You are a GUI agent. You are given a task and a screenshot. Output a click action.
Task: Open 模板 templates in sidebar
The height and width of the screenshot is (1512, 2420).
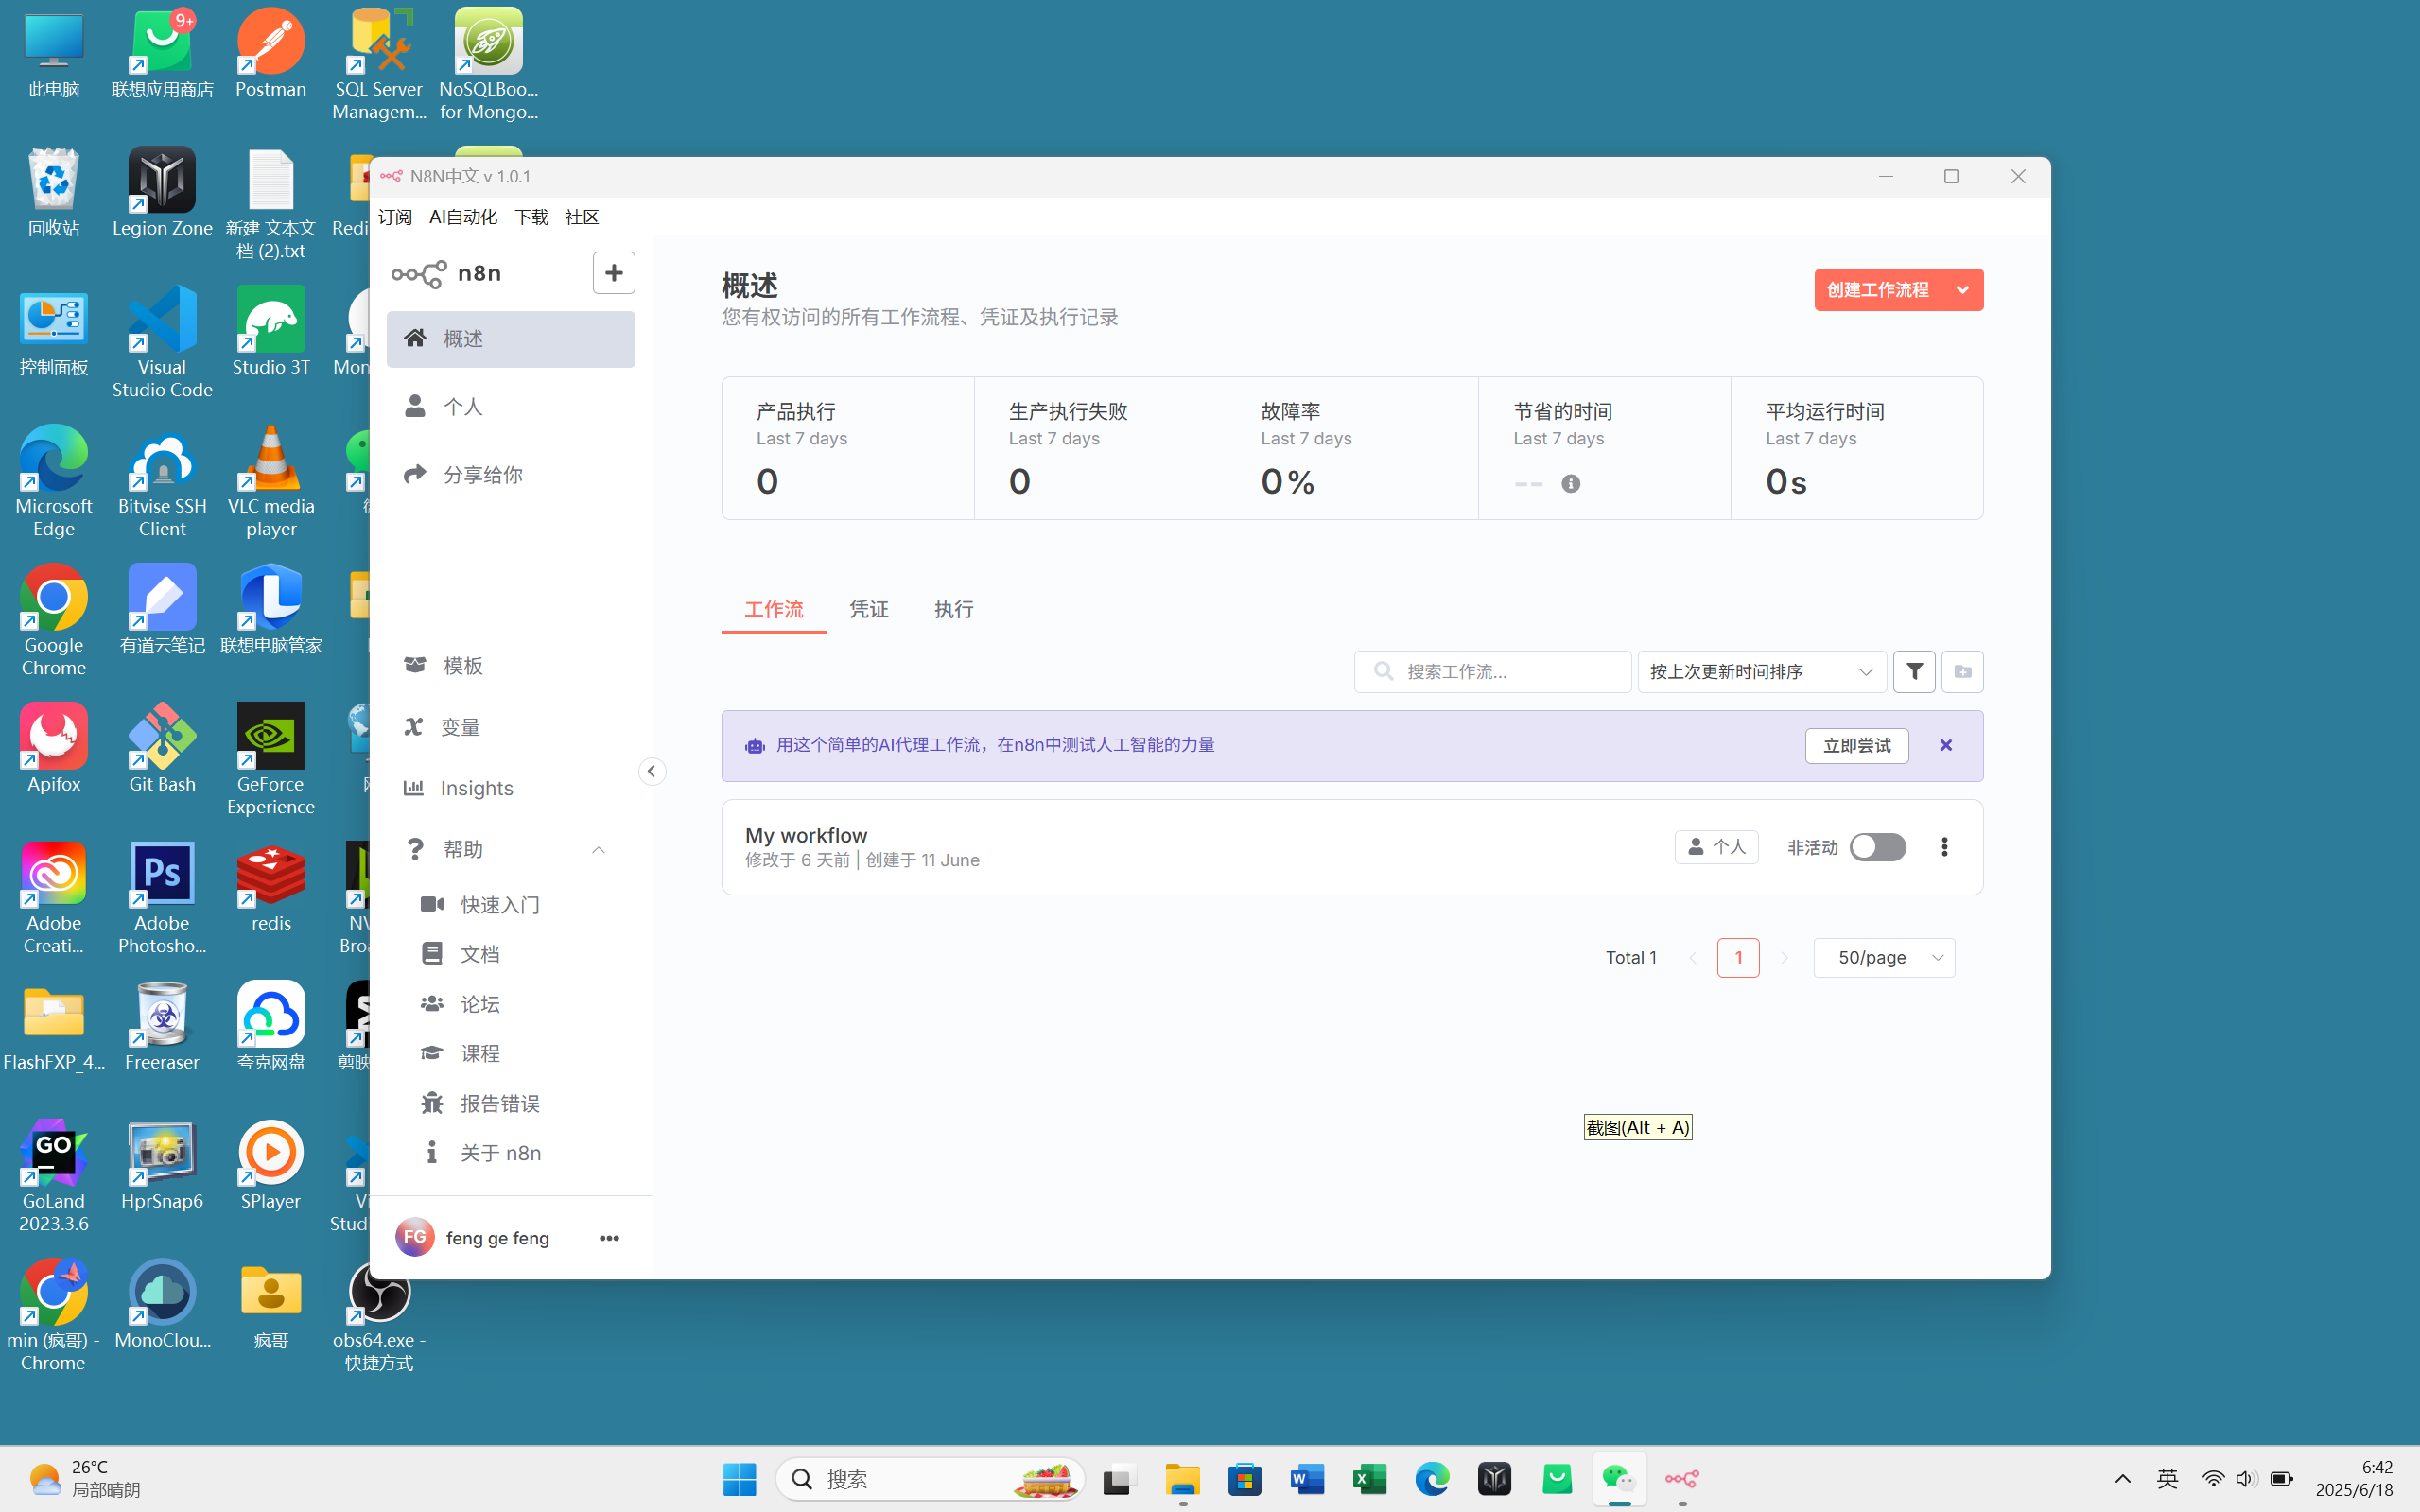tap(510, 666)
